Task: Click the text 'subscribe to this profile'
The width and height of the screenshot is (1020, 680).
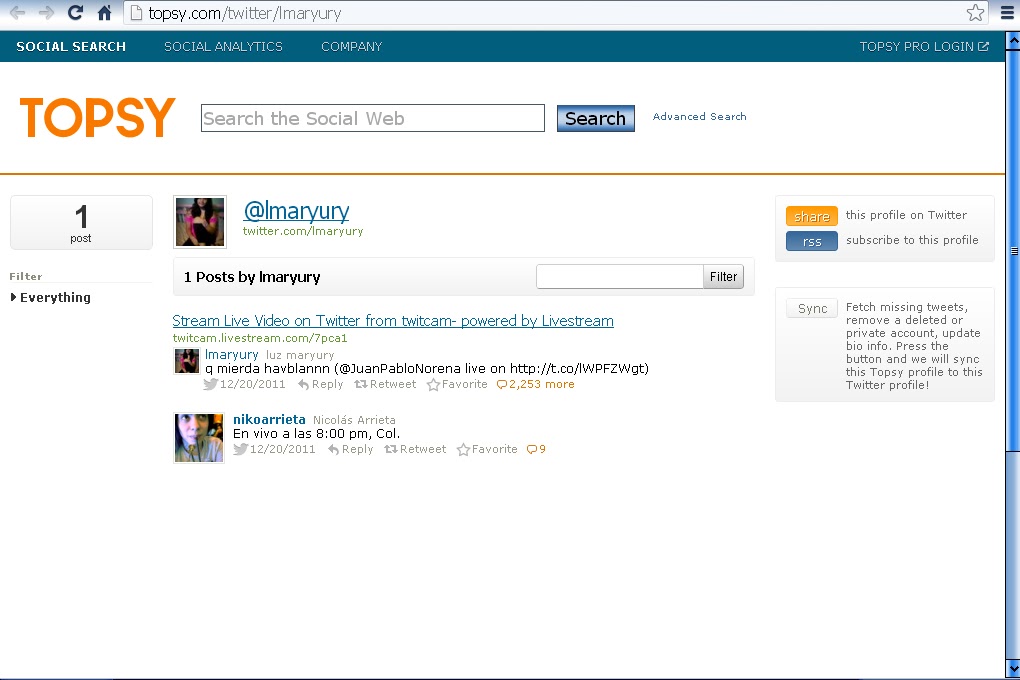Action: click(912, 240)
